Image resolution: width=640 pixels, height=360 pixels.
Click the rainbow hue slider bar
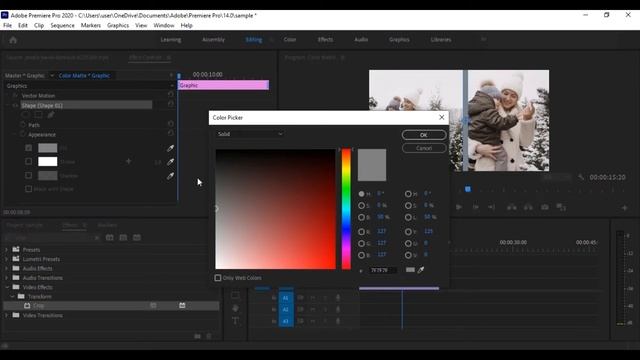[x=346, y=209]
